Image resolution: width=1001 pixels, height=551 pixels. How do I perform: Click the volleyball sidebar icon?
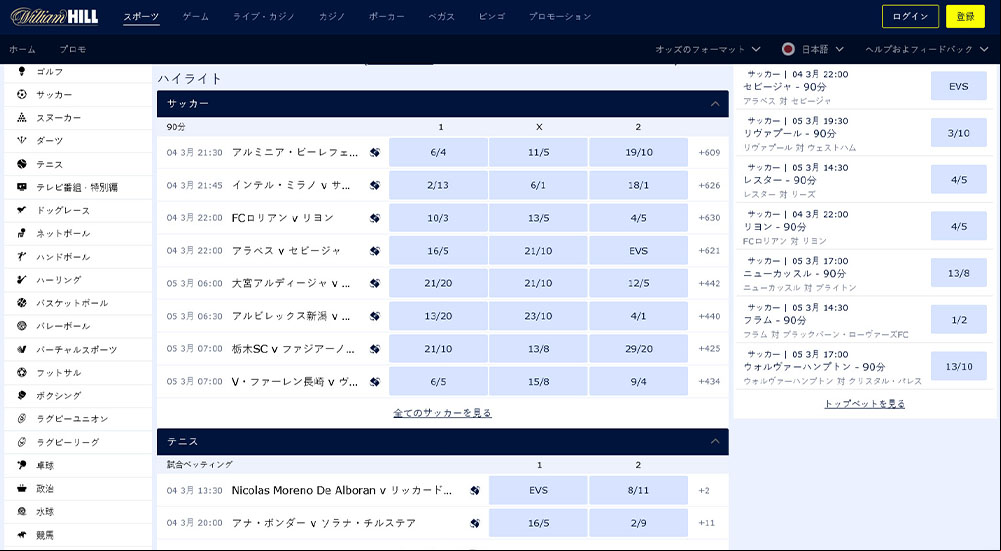[22, 326]
